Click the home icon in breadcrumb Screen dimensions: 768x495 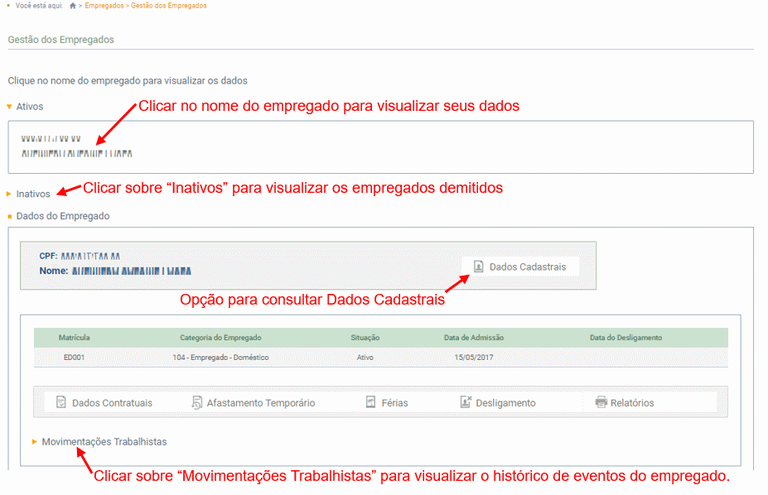(72, 6)
